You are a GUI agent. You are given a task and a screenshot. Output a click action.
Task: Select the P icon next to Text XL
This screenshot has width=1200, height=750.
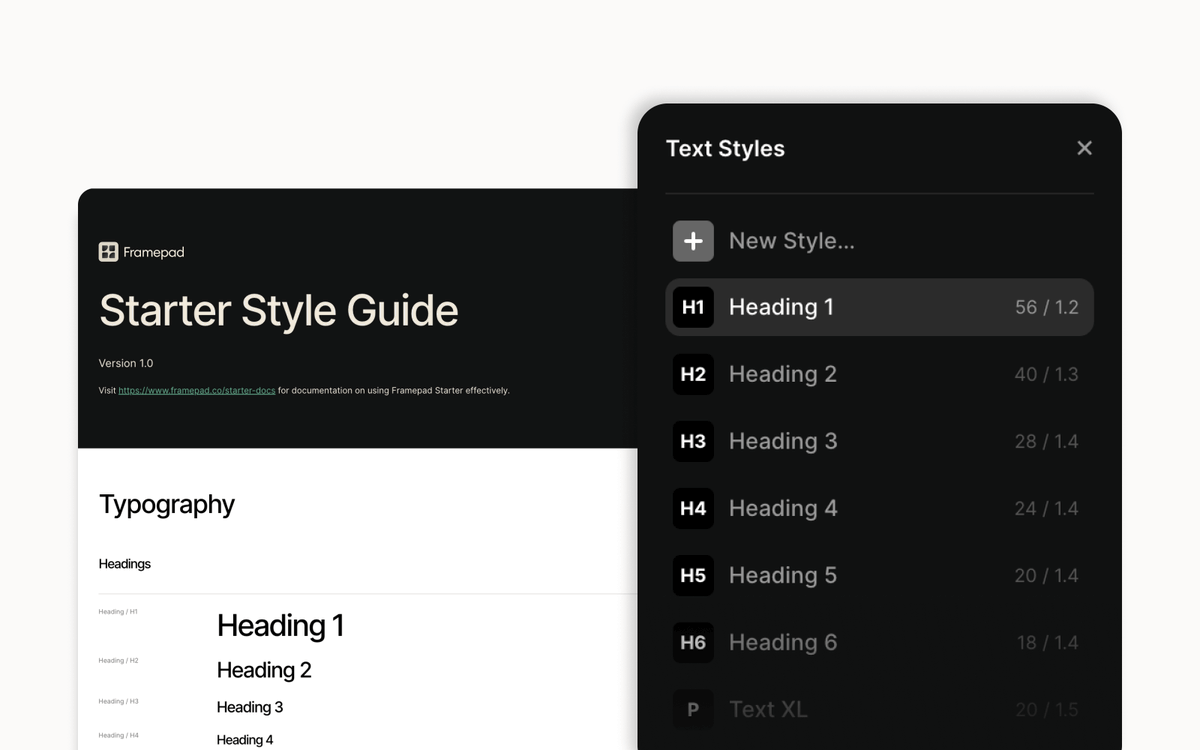pos(693,709)
